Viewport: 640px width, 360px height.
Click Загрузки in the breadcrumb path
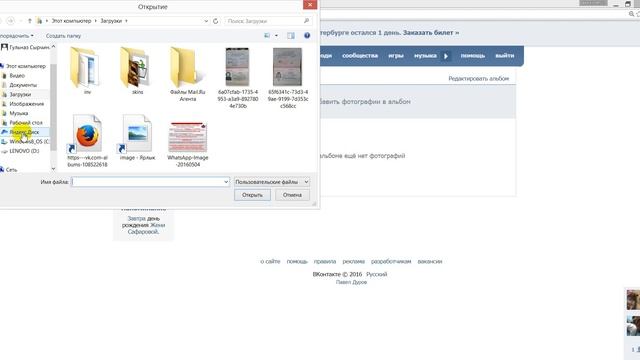111,21
